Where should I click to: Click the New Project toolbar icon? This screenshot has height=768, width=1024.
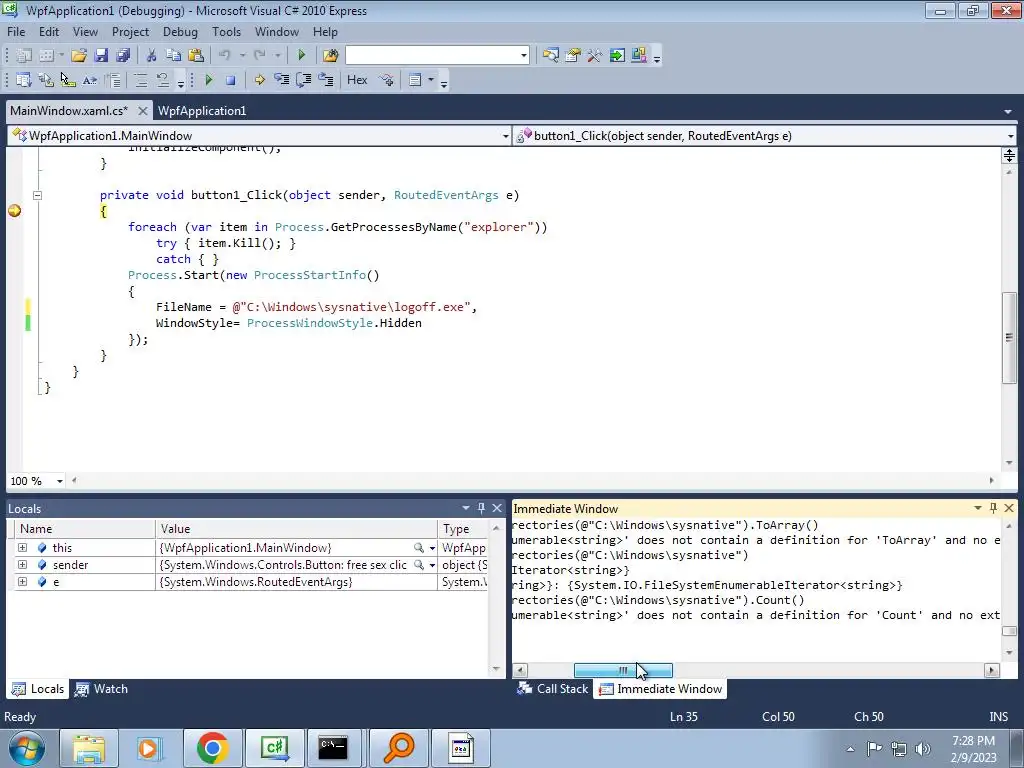pos(24,56)
